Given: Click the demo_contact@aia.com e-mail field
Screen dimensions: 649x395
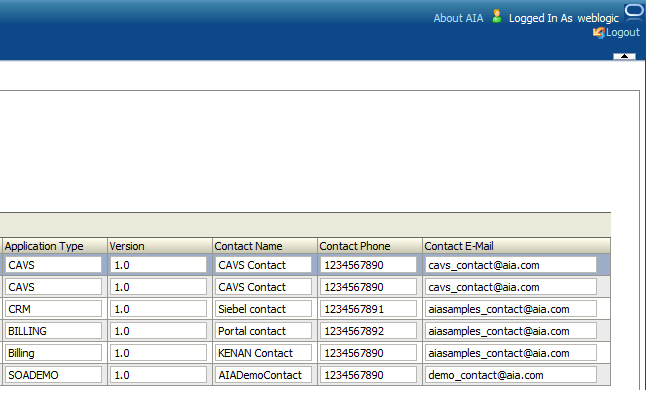Looking at the screenshot, I should coord(511,375).
